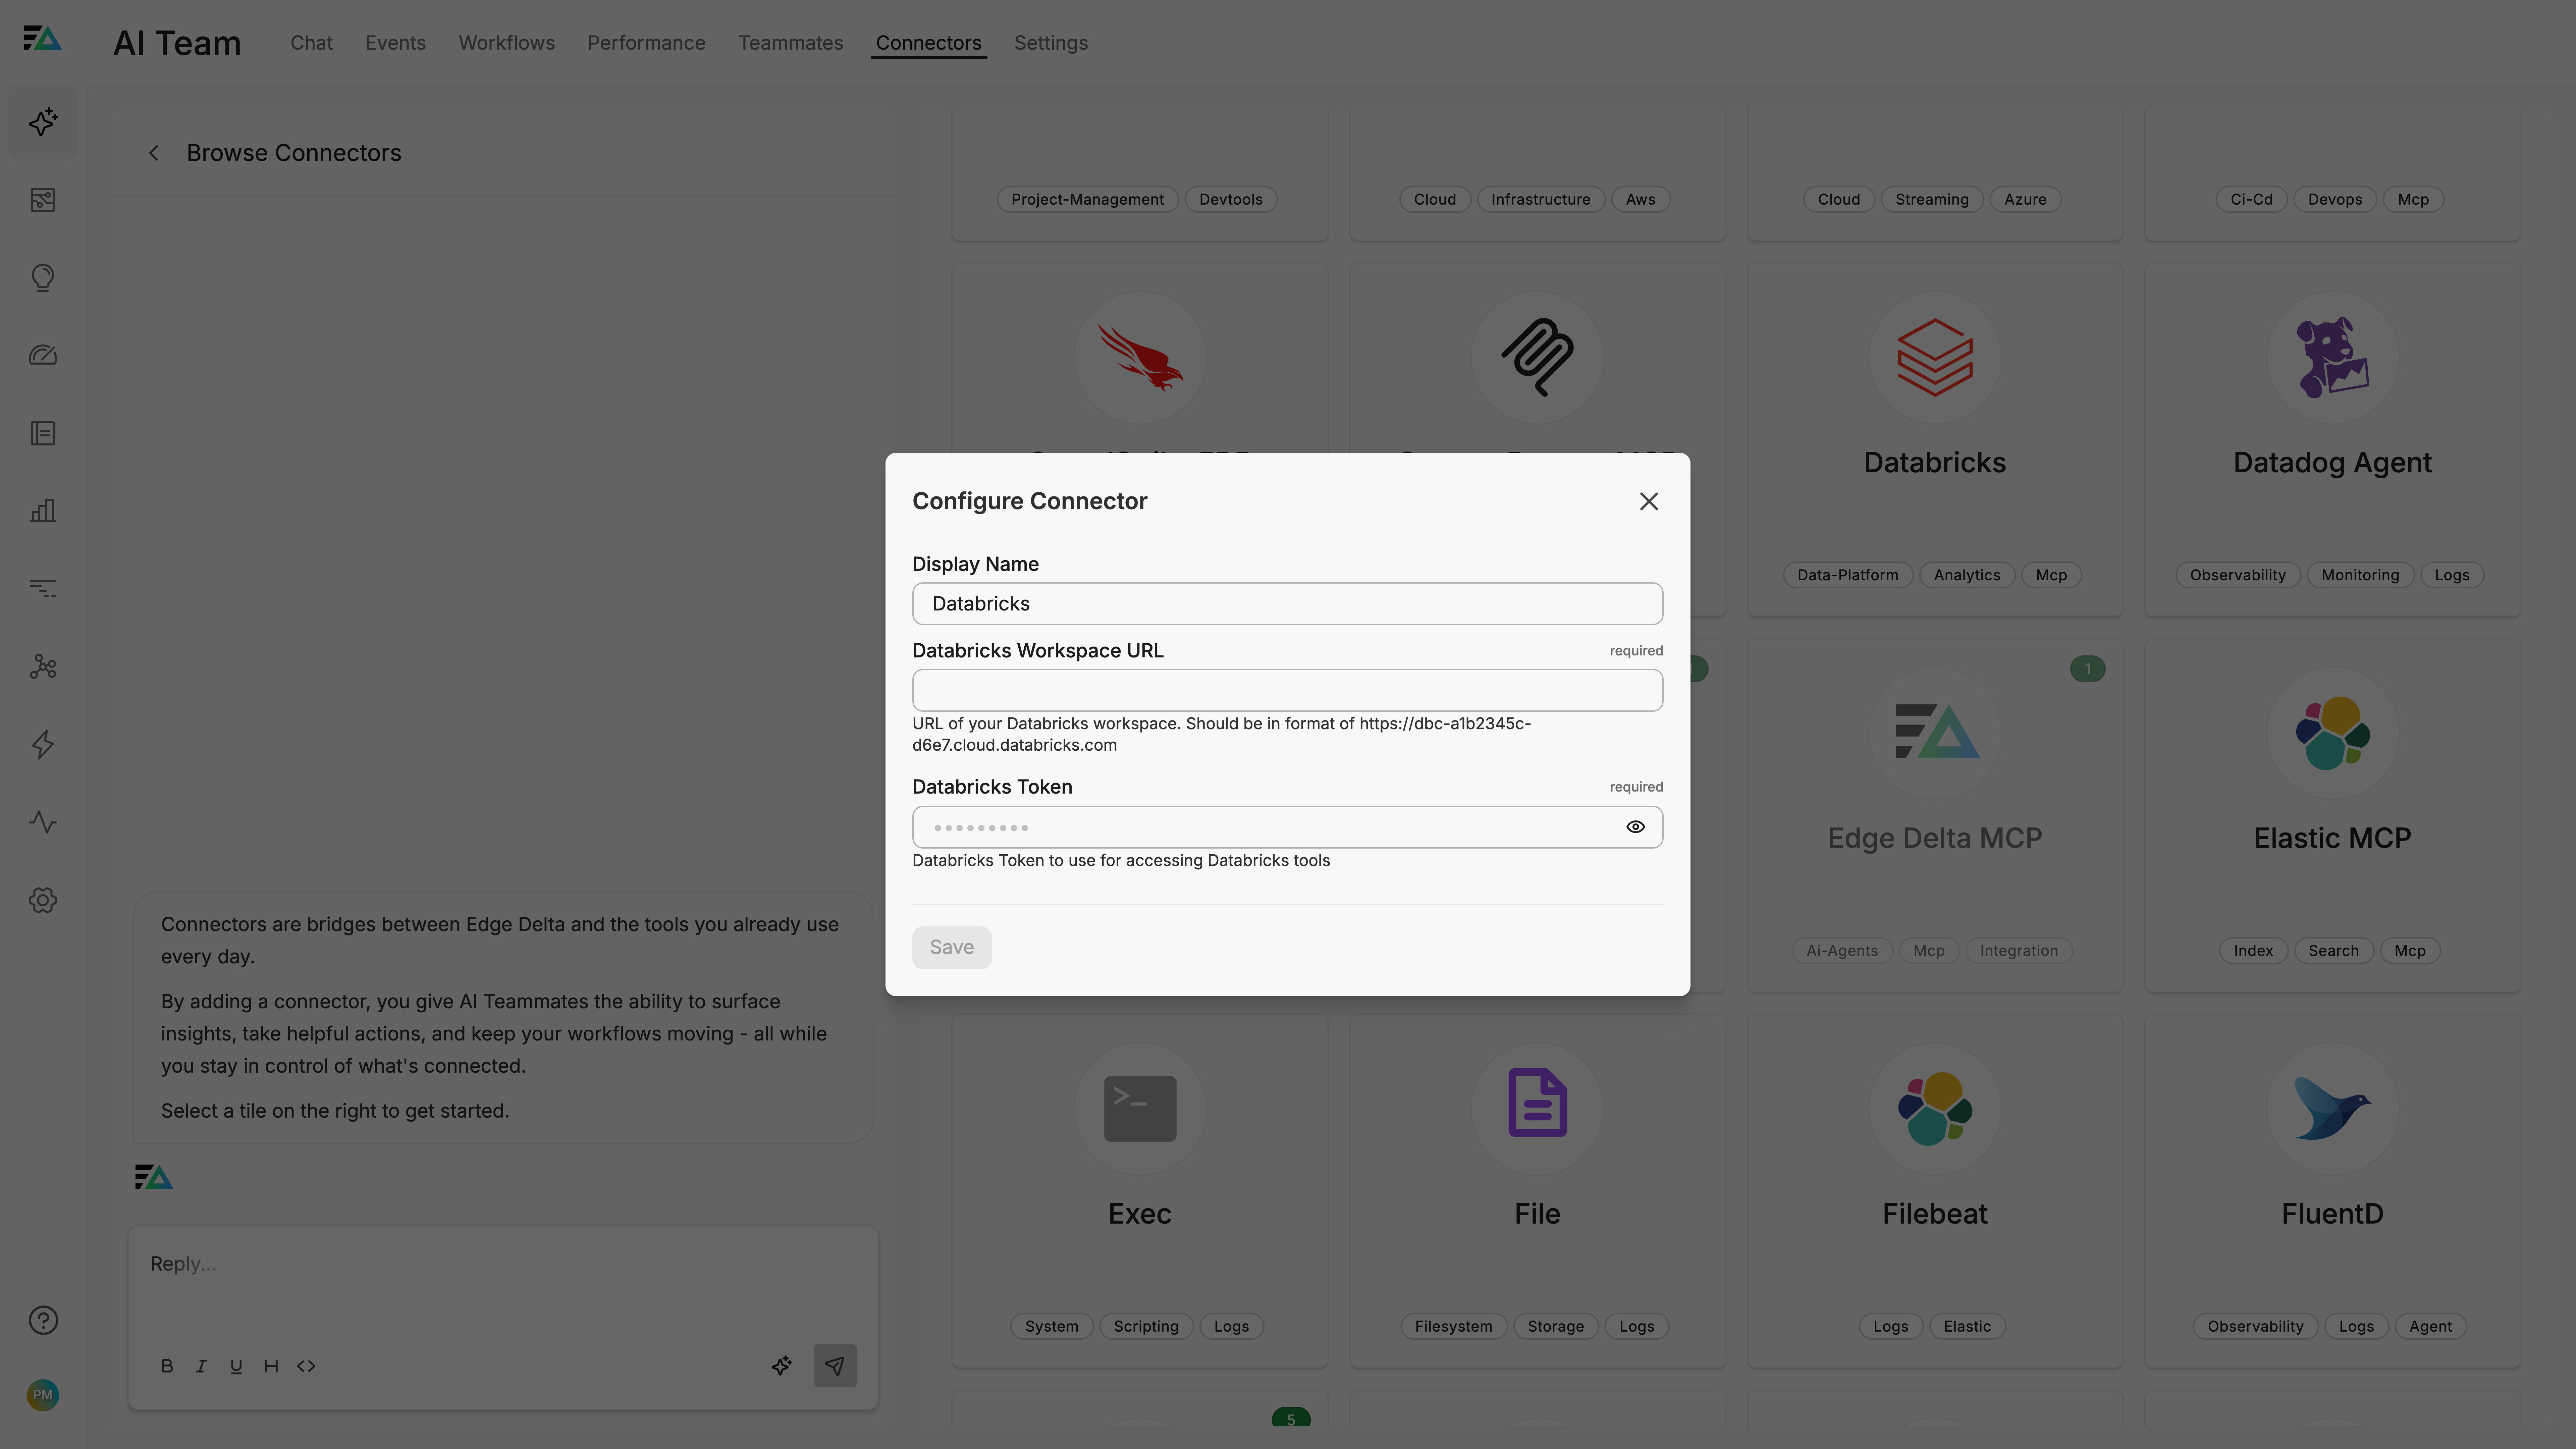The image size is (2576, 1449).
Task: Open the activity pulse icon in sidebar
Action: click(x=43, y=822)
